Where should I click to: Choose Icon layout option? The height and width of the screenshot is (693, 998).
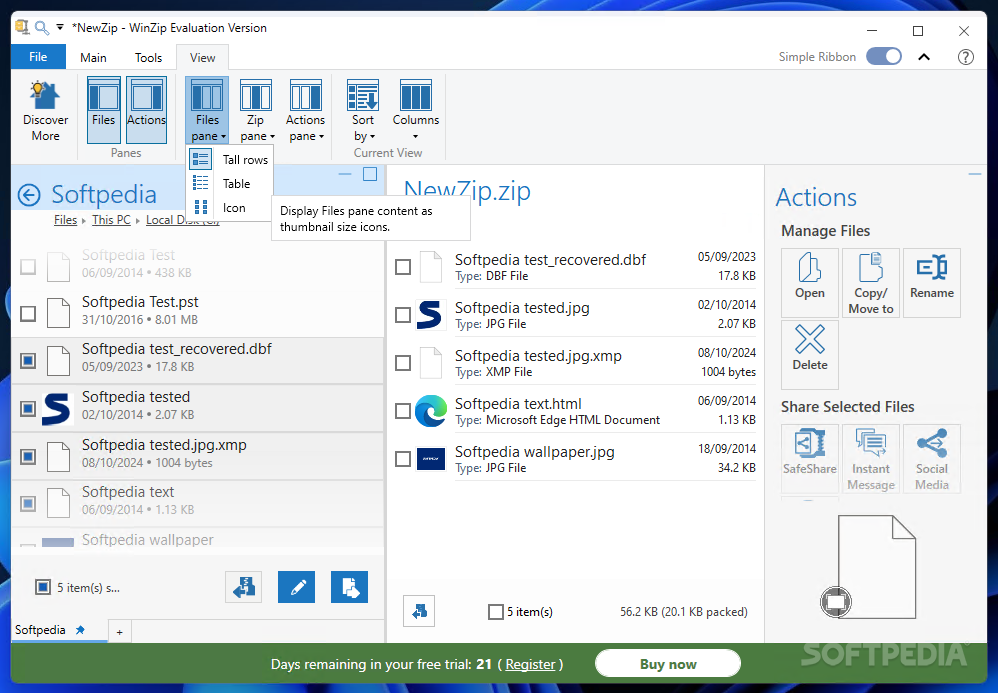[230, 208]
